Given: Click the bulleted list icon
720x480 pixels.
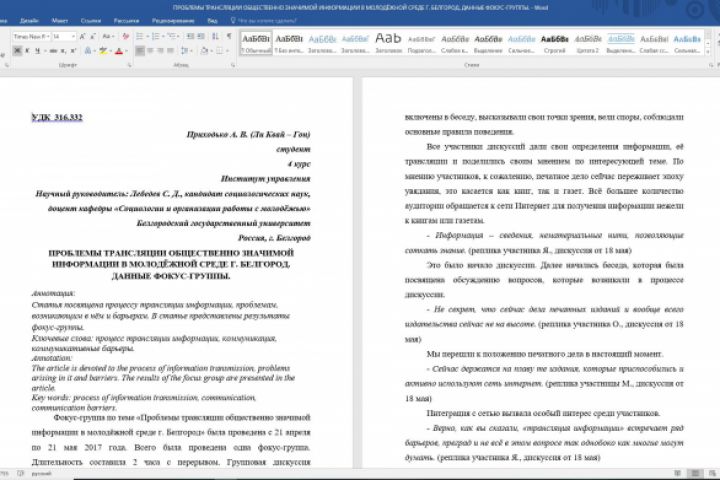Looking at the screenshot, I should (140, 36).
